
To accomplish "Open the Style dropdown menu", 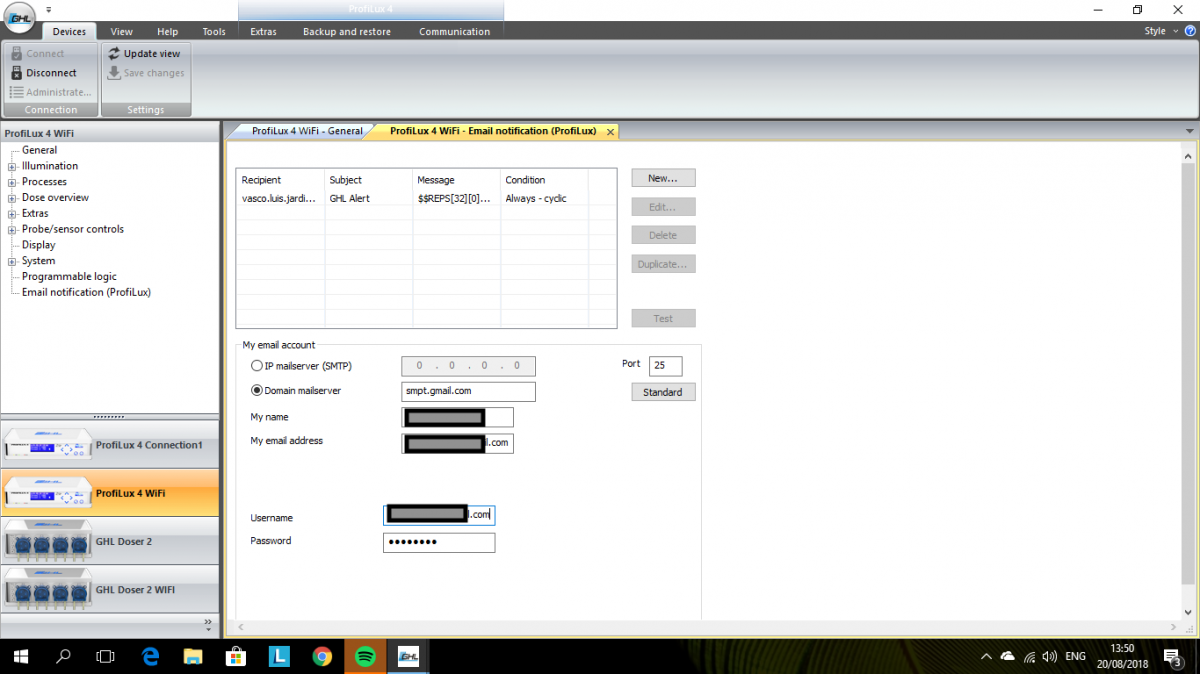I will click(x=1159, y=31).
